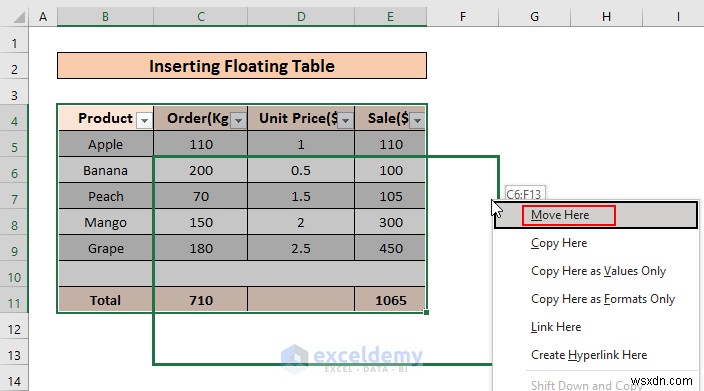The width and height of the screenshot is (704, 391).
Task: Select column H header
Action: (606, 17)
